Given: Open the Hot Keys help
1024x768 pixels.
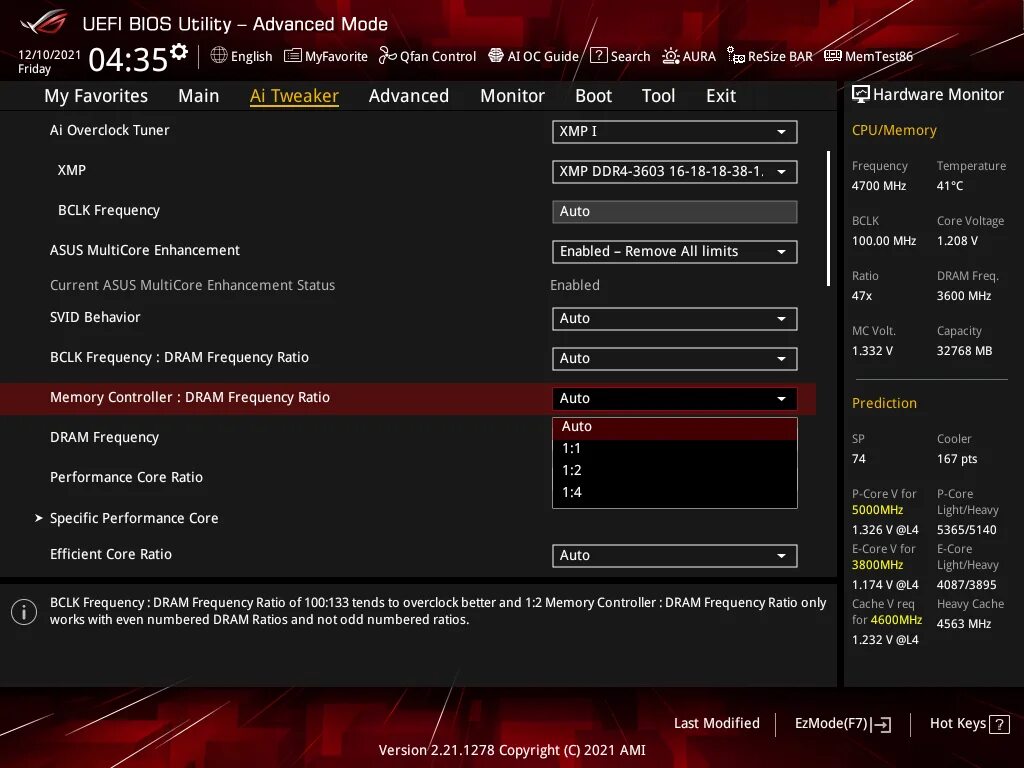Looking at the screenshot, I should point(969,724).
